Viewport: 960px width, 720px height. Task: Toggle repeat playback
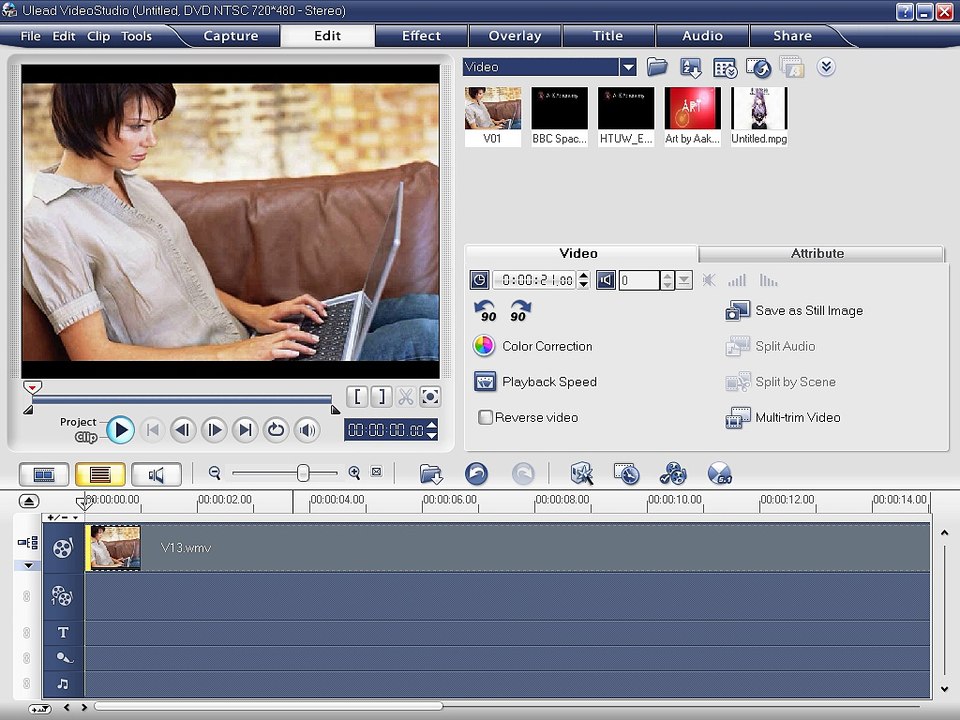tap(276, 430)
